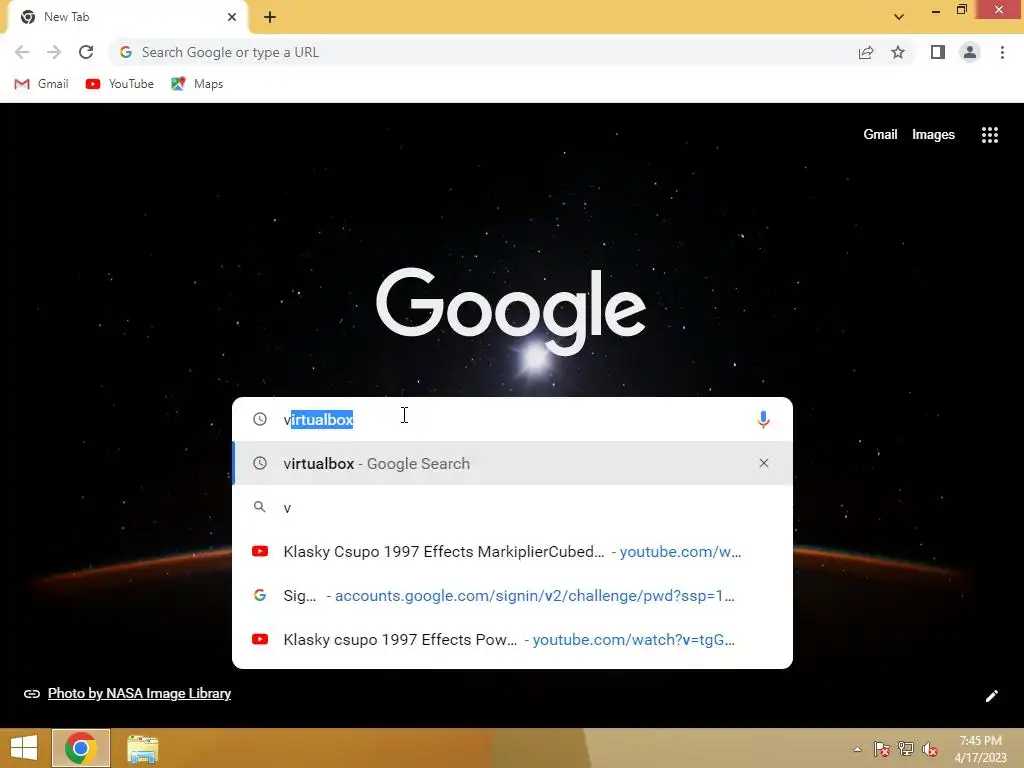Open the accounts.google.com sign-in suggestion

513,596
